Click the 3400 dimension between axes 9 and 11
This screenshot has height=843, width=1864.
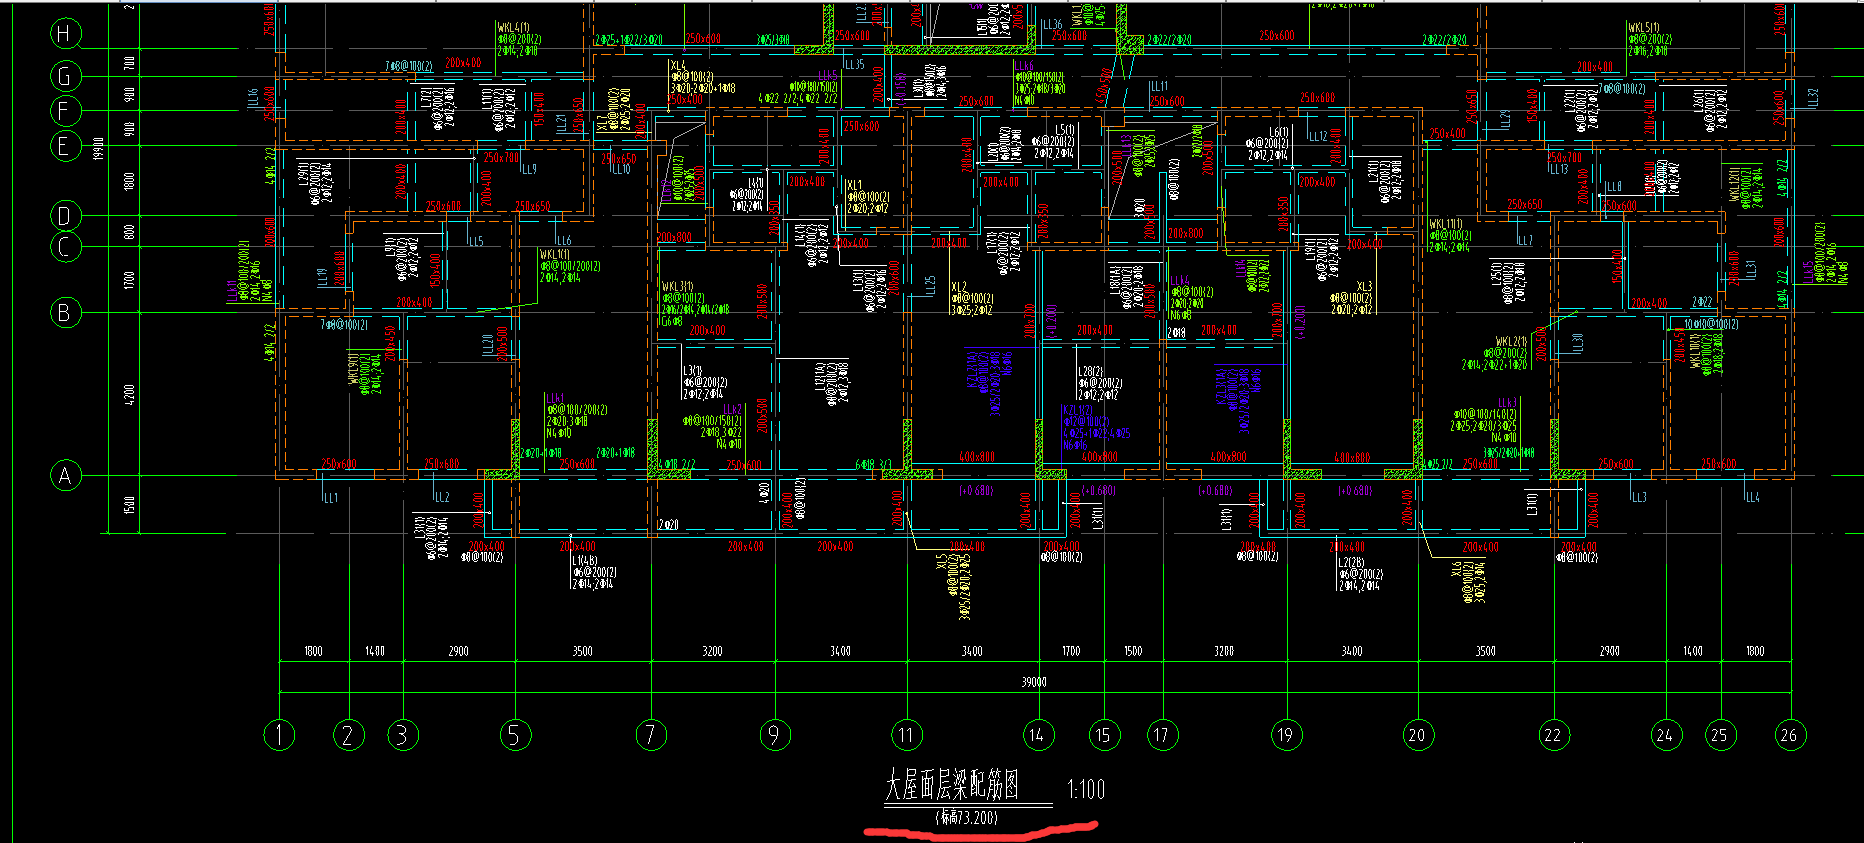pyautogui.click(x=841, y=651)
